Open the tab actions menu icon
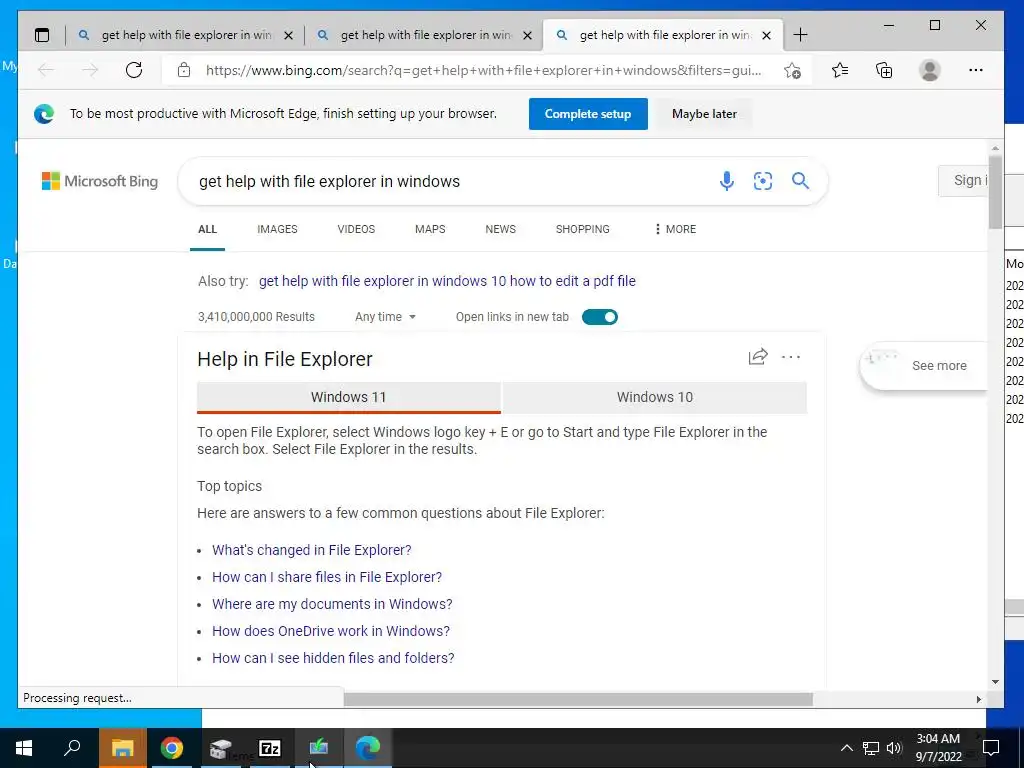The image size is (1024, 768). pyautogui.click(x=42, y=35)
